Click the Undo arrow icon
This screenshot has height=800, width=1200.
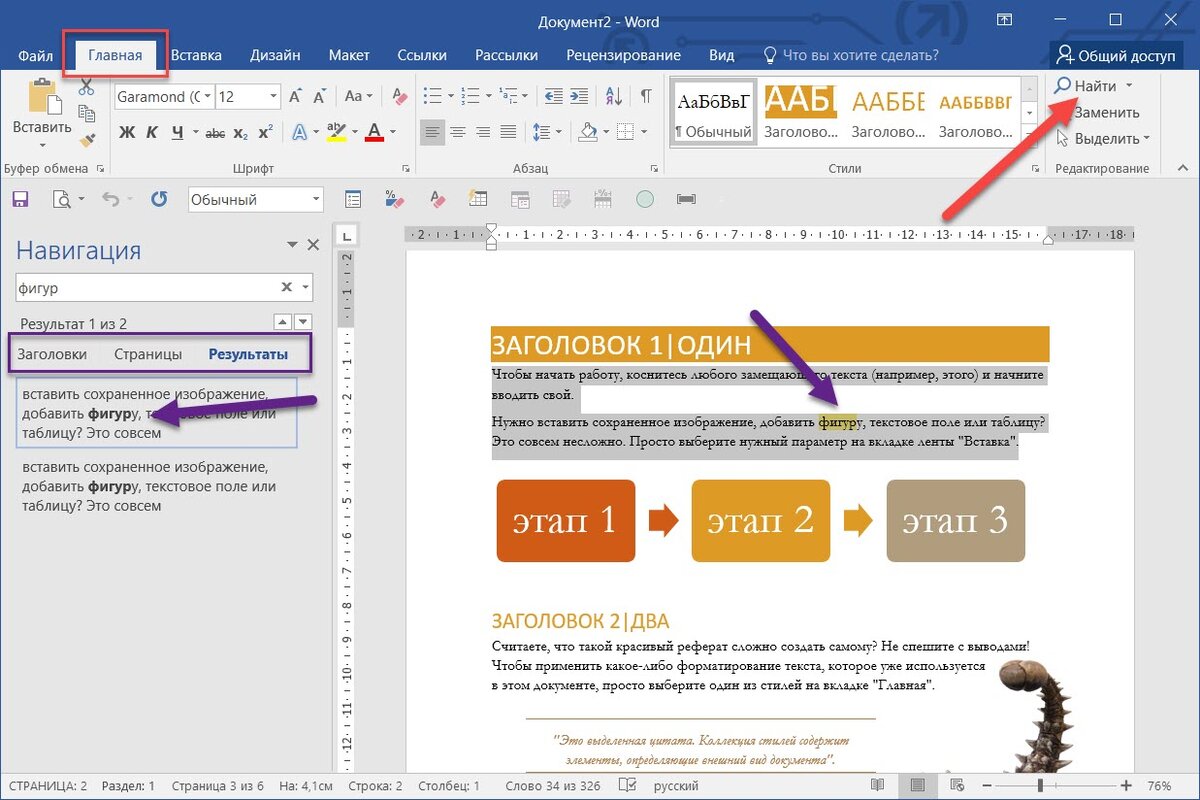tap(110, 199)
